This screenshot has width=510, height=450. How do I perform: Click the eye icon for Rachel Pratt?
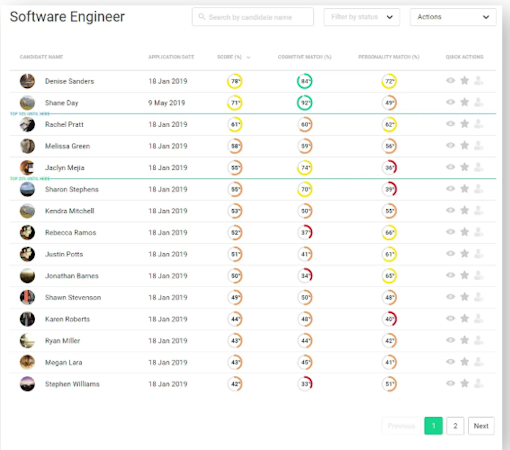tap(450, 124)
